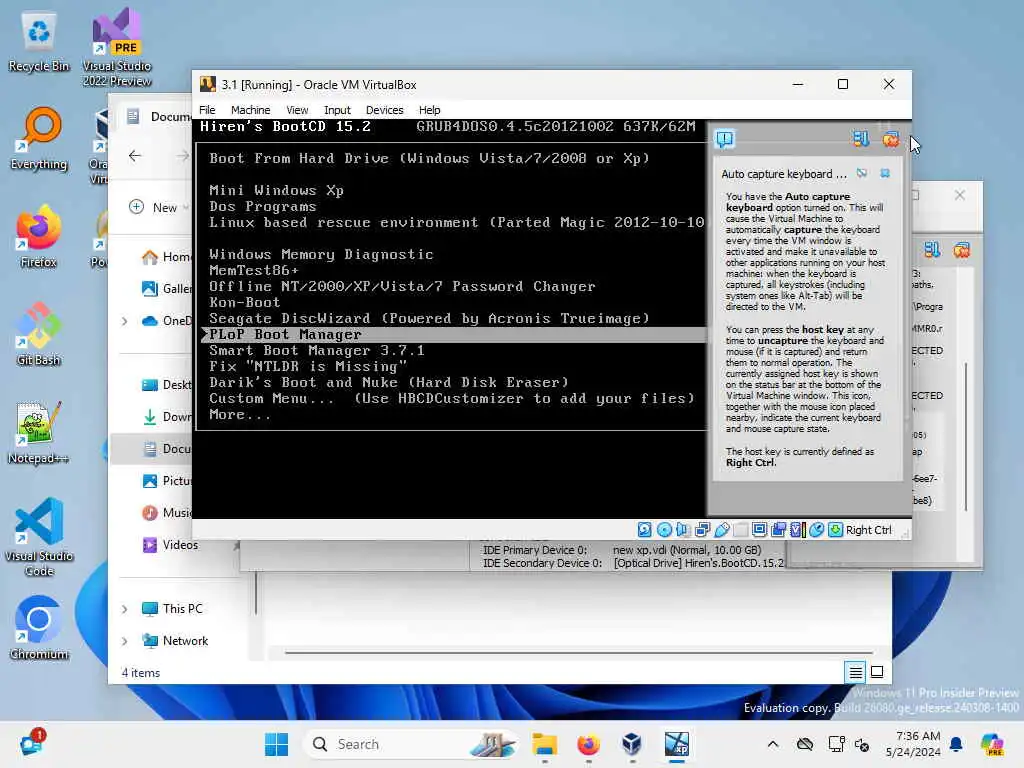The image size is (1024, 768).
Task: Close the Auto capture keyboard notification
Action: click(885, 173)
